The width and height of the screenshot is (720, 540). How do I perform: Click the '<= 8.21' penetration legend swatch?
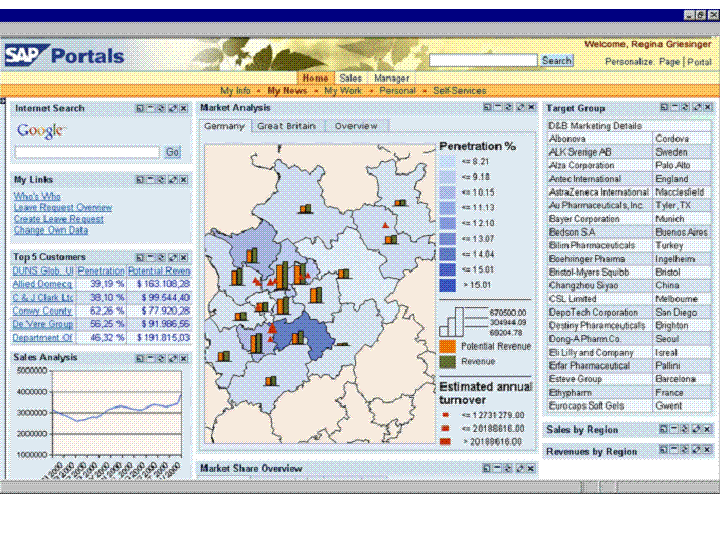447,162
